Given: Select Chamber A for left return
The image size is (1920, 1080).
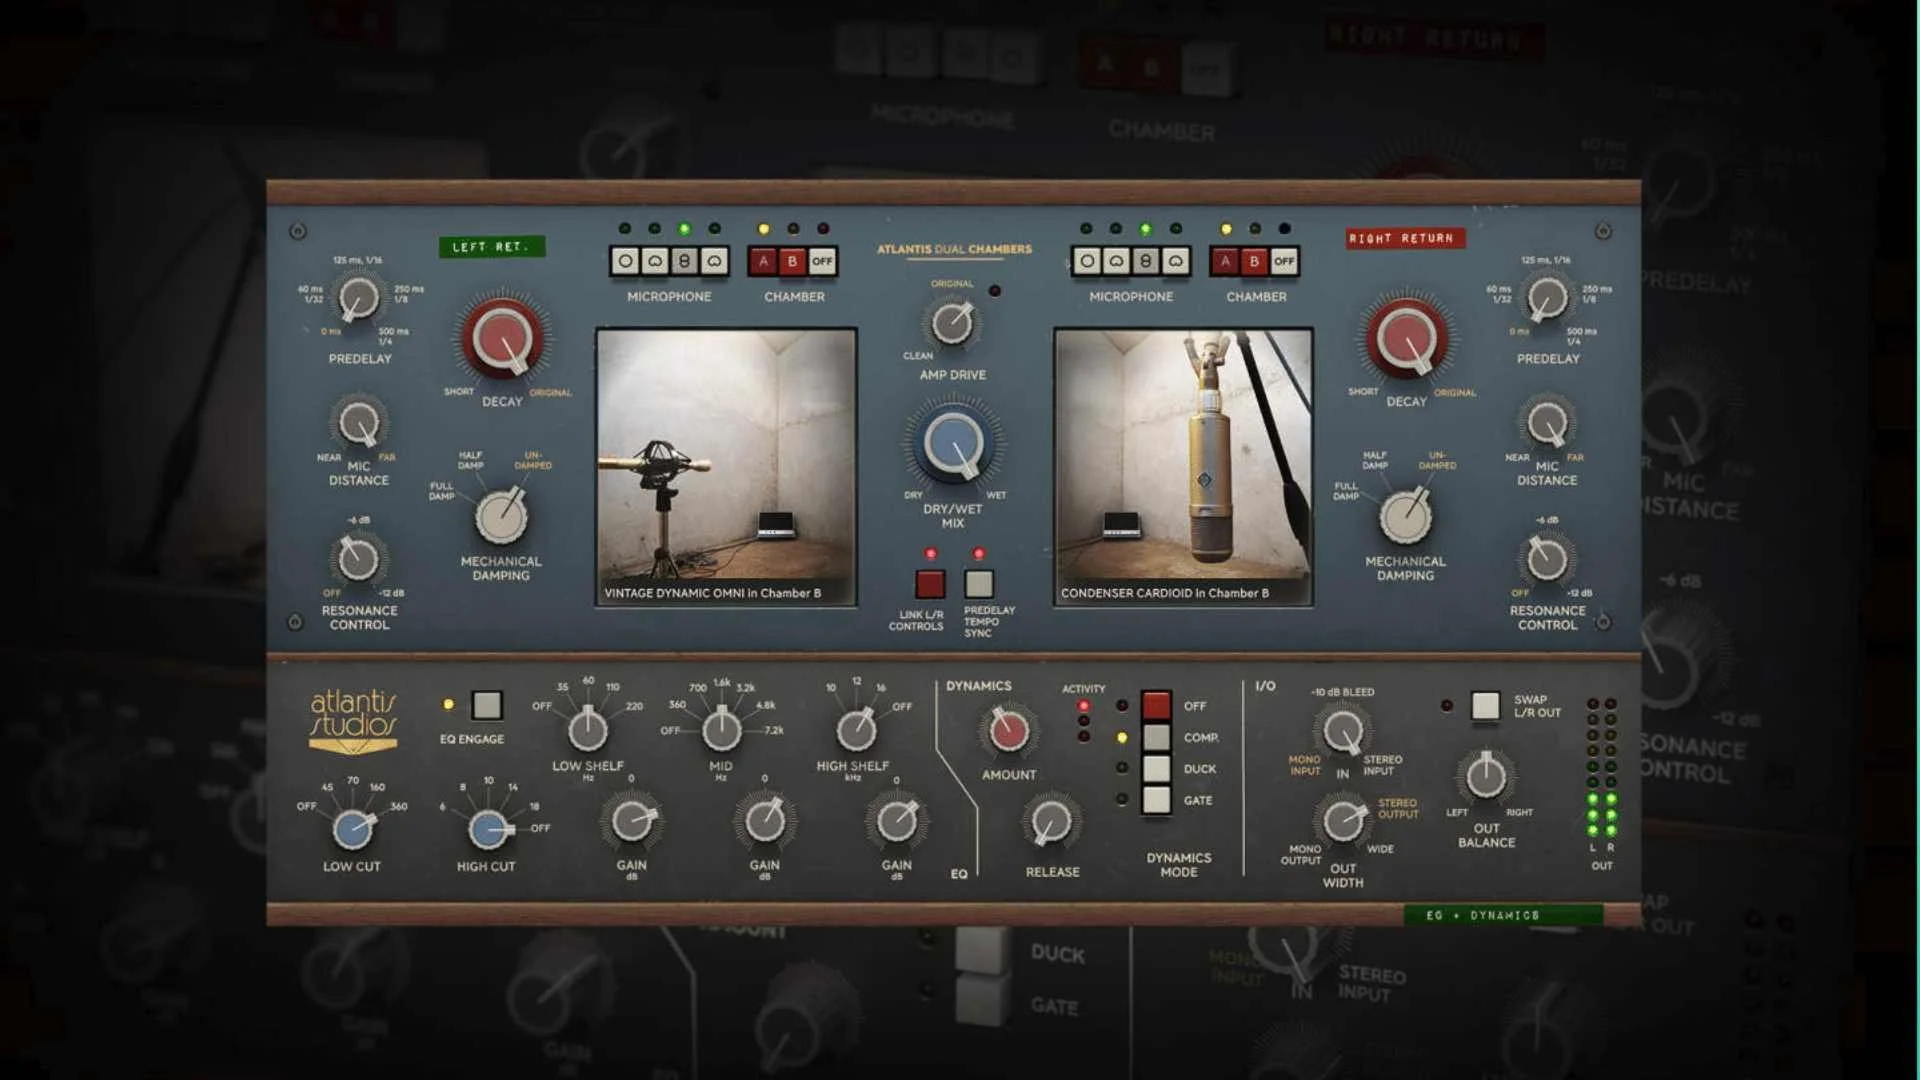Looking at the screenshot, I should point(763,261).
